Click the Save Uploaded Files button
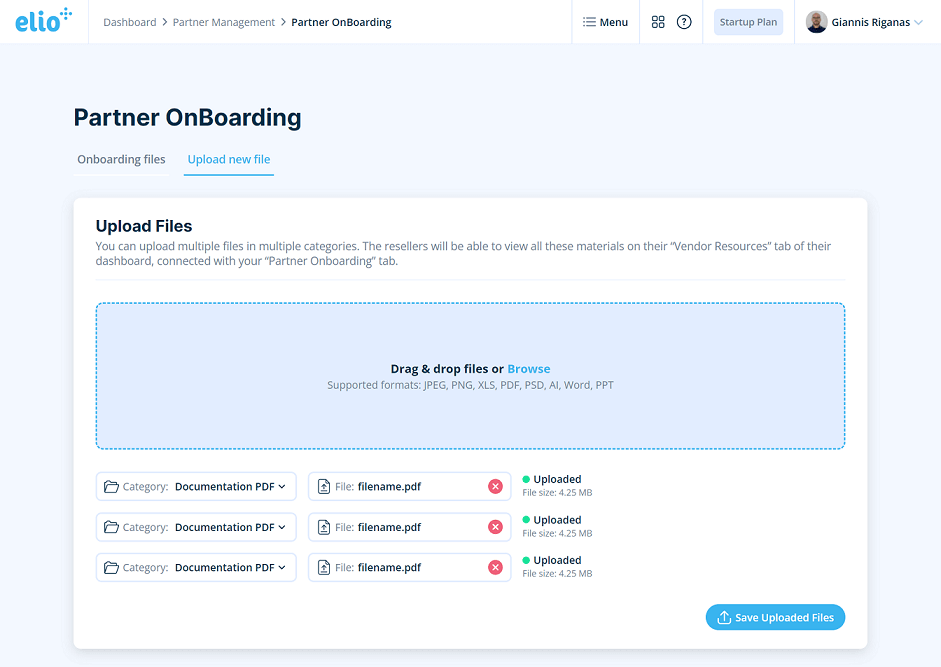This screenshot has width=941, height=667. [775, 617]
